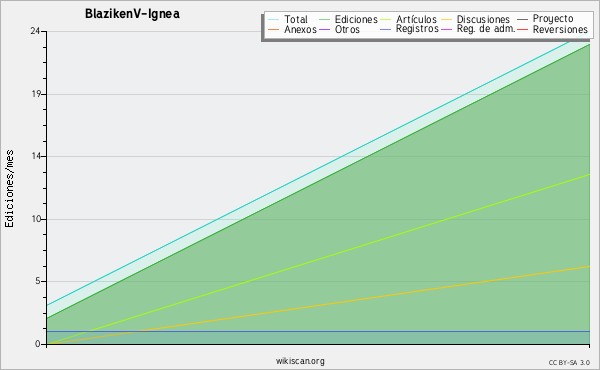Select the Artículos legend entry

pyautogui.click(x=416, y=19)
